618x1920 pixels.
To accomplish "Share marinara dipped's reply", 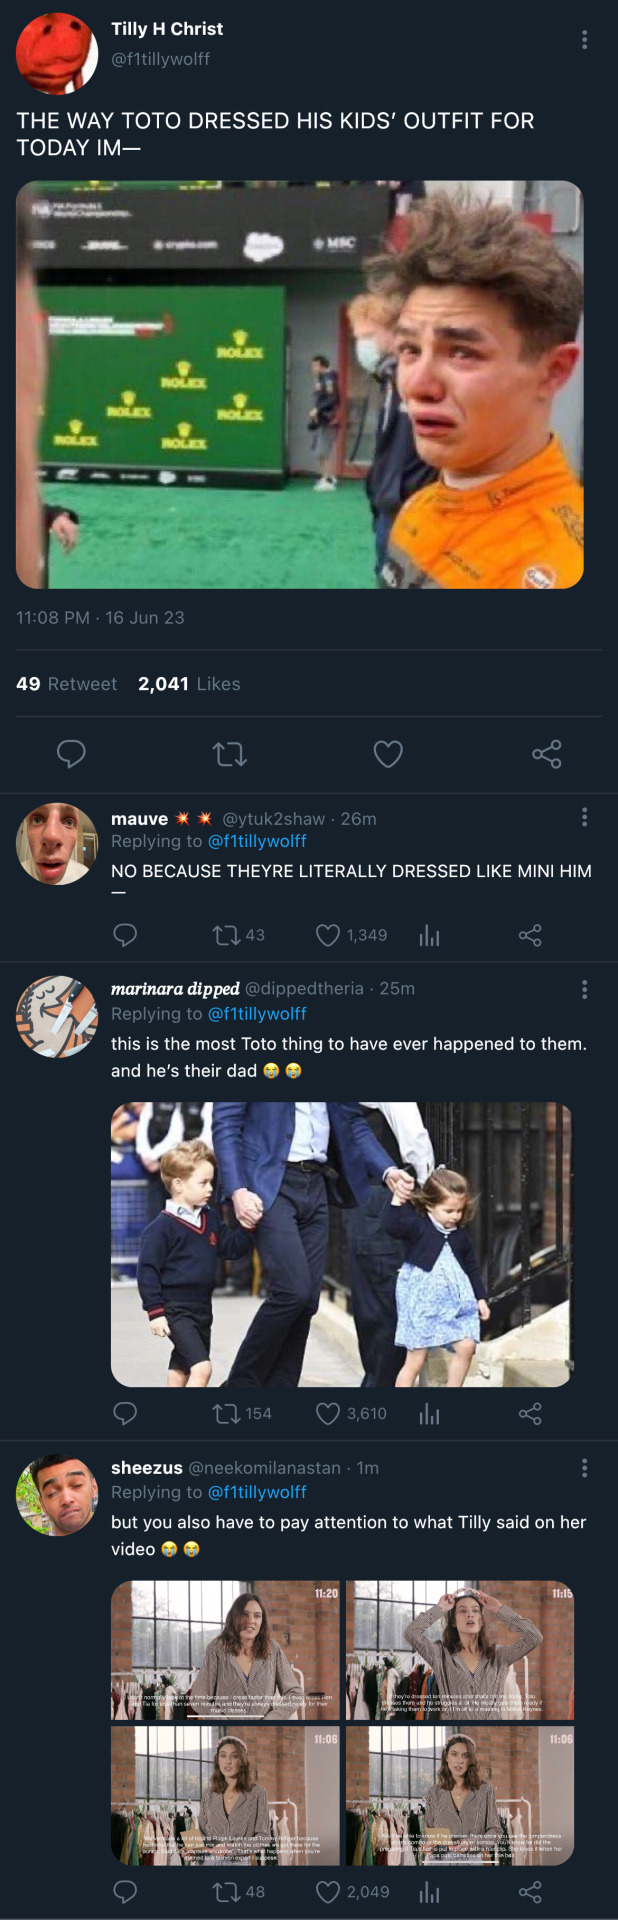I will [530, 1413].
